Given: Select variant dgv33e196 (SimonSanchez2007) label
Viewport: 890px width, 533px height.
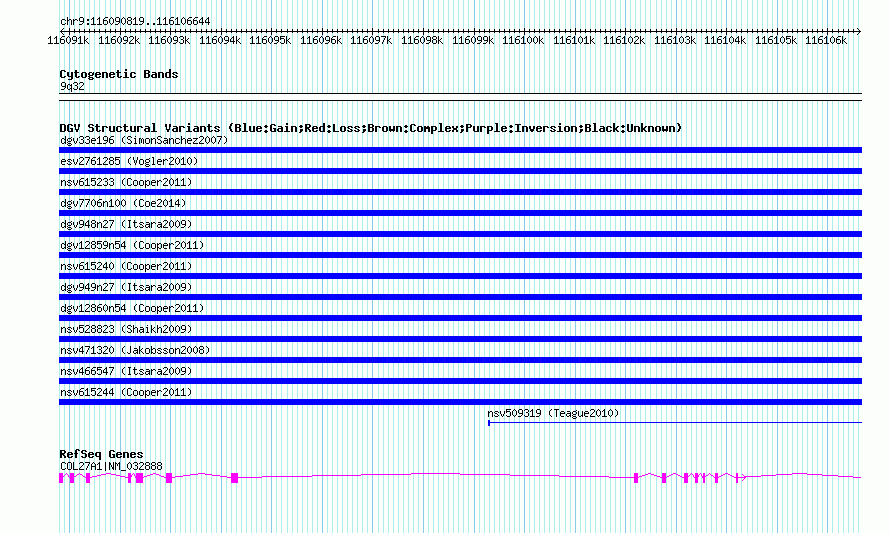Looking at the screenshot, I should click(144, 140).
